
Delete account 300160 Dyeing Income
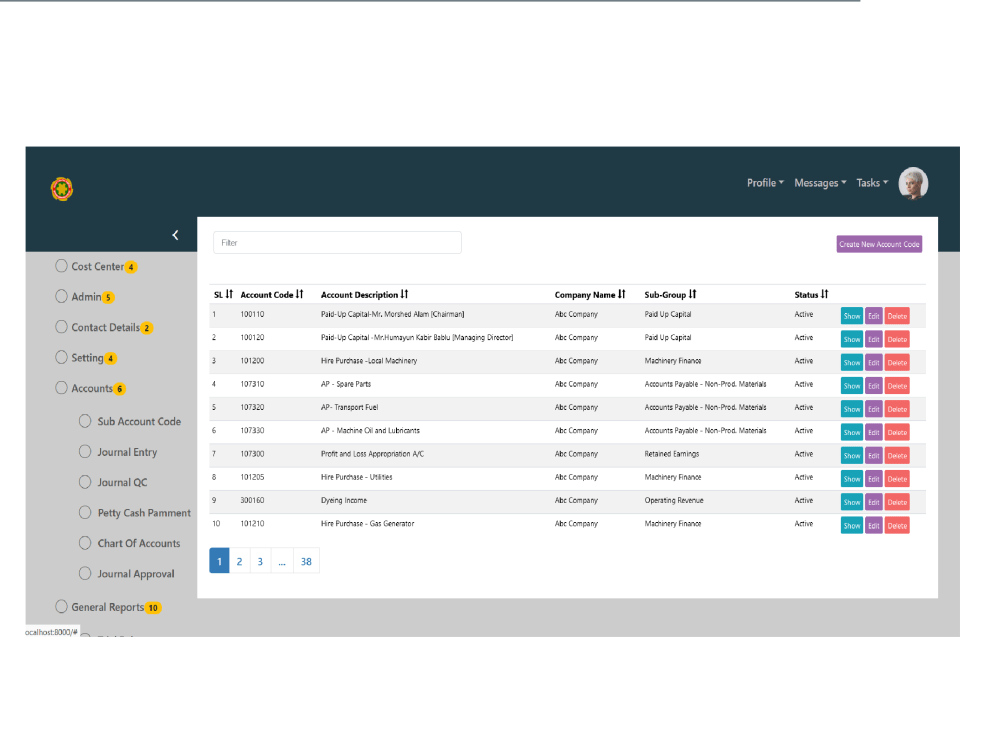click(897, 503)
